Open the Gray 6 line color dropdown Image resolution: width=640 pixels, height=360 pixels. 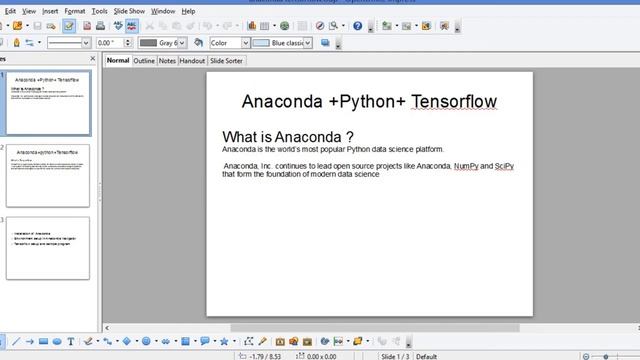182,43
